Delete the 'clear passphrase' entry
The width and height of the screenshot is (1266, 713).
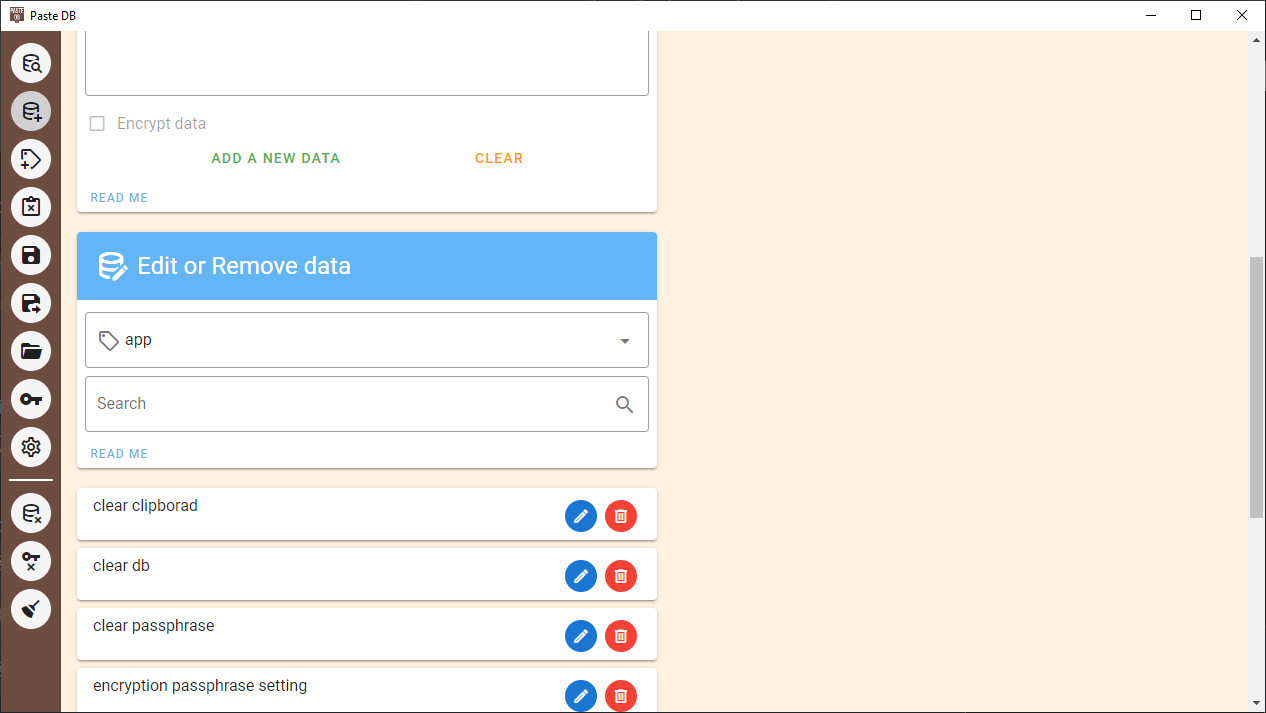click(x=621, y=636)
